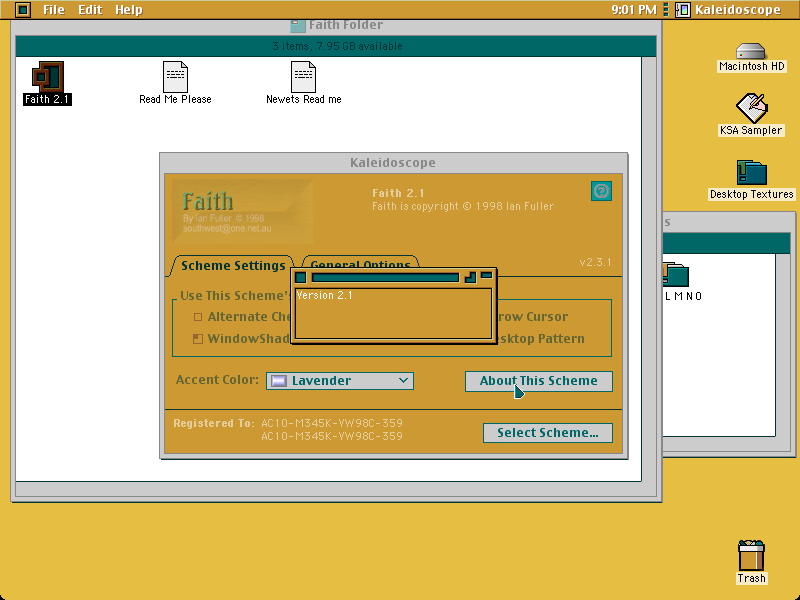Select the Read Me Please document icon
Screen dimensions: 800x600
click(175, 77)
